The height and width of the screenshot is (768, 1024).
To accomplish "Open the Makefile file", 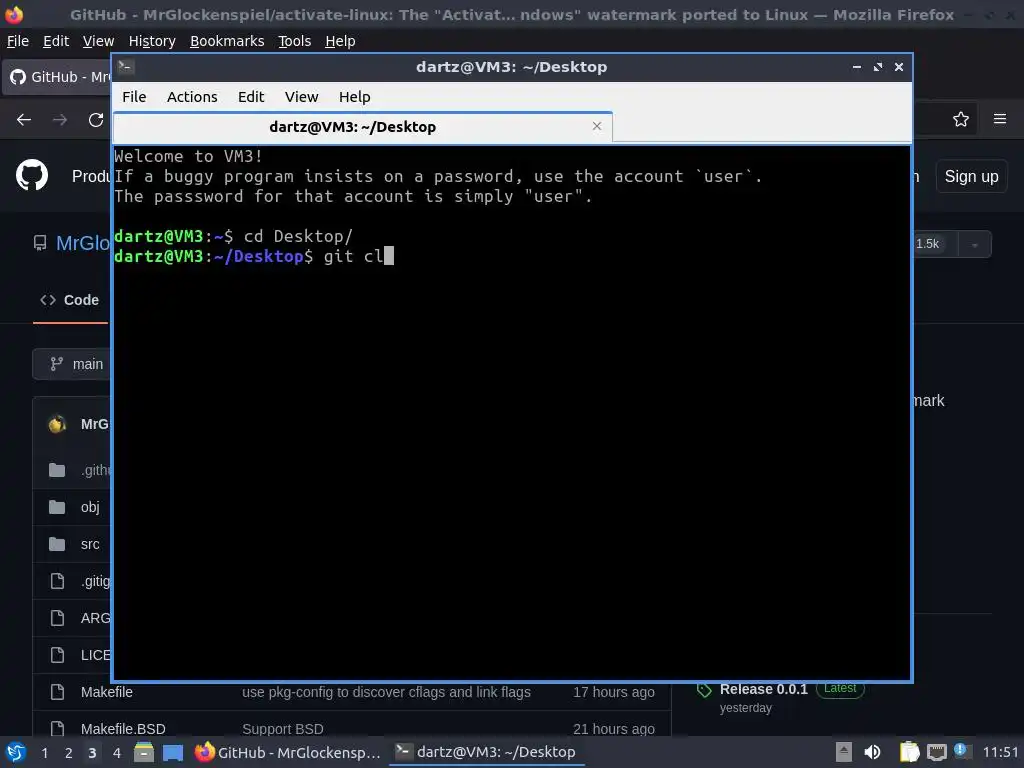I will point(106,692).
